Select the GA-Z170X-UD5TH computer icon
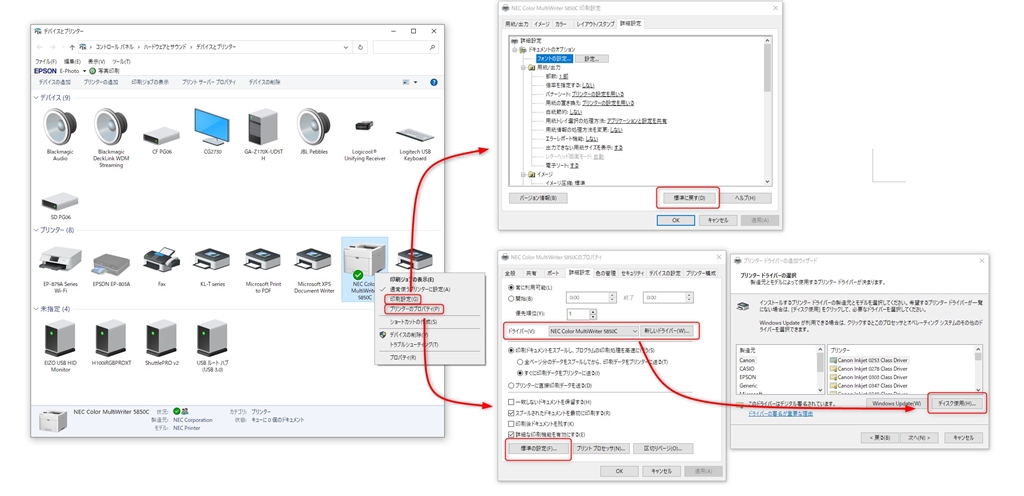 pyautogui.click(x=263, y=127)
